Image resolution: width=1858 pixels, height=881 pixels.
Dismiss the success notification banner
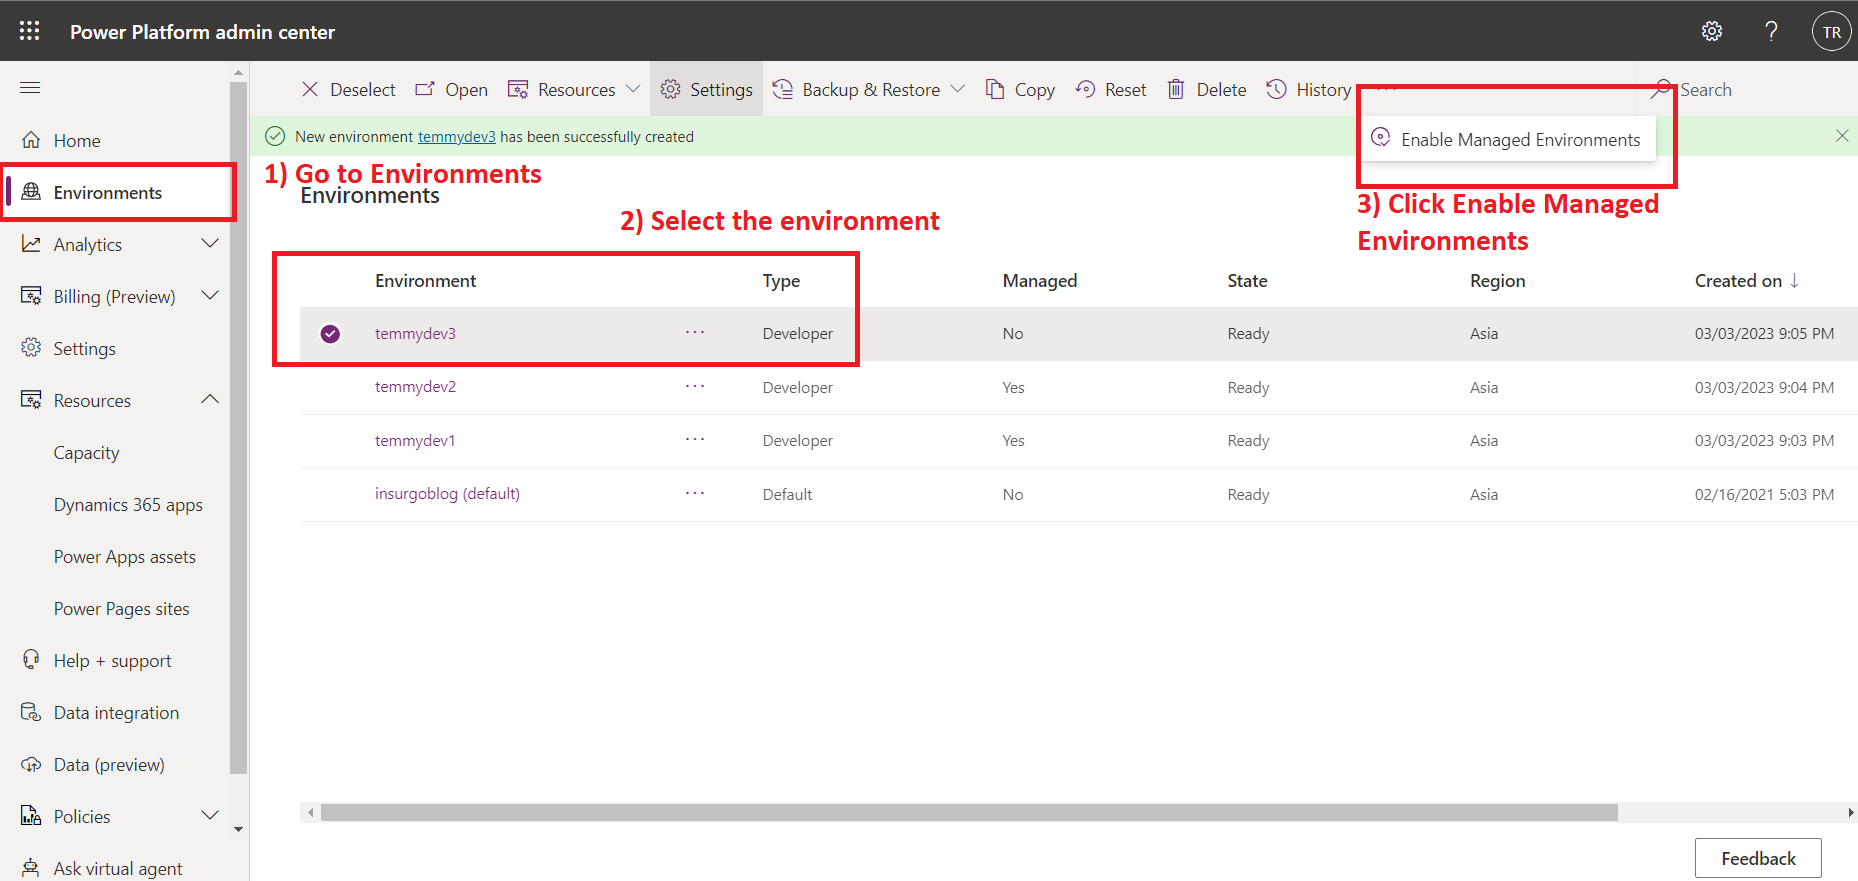tap(1842, 136)
